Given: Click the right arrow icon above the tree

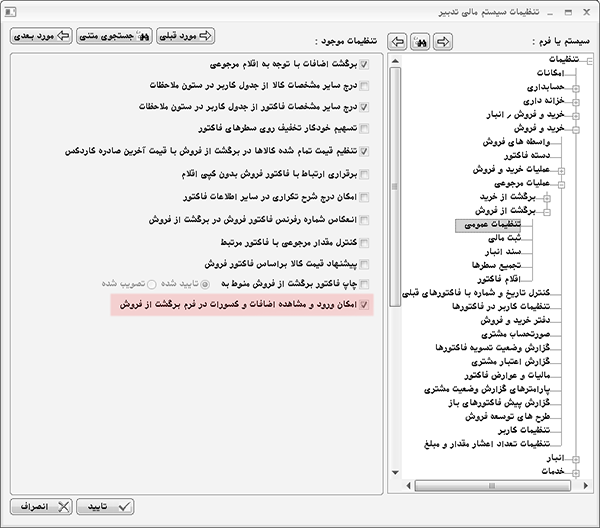Looking at the screenshot, I should [x=442, y=42].
